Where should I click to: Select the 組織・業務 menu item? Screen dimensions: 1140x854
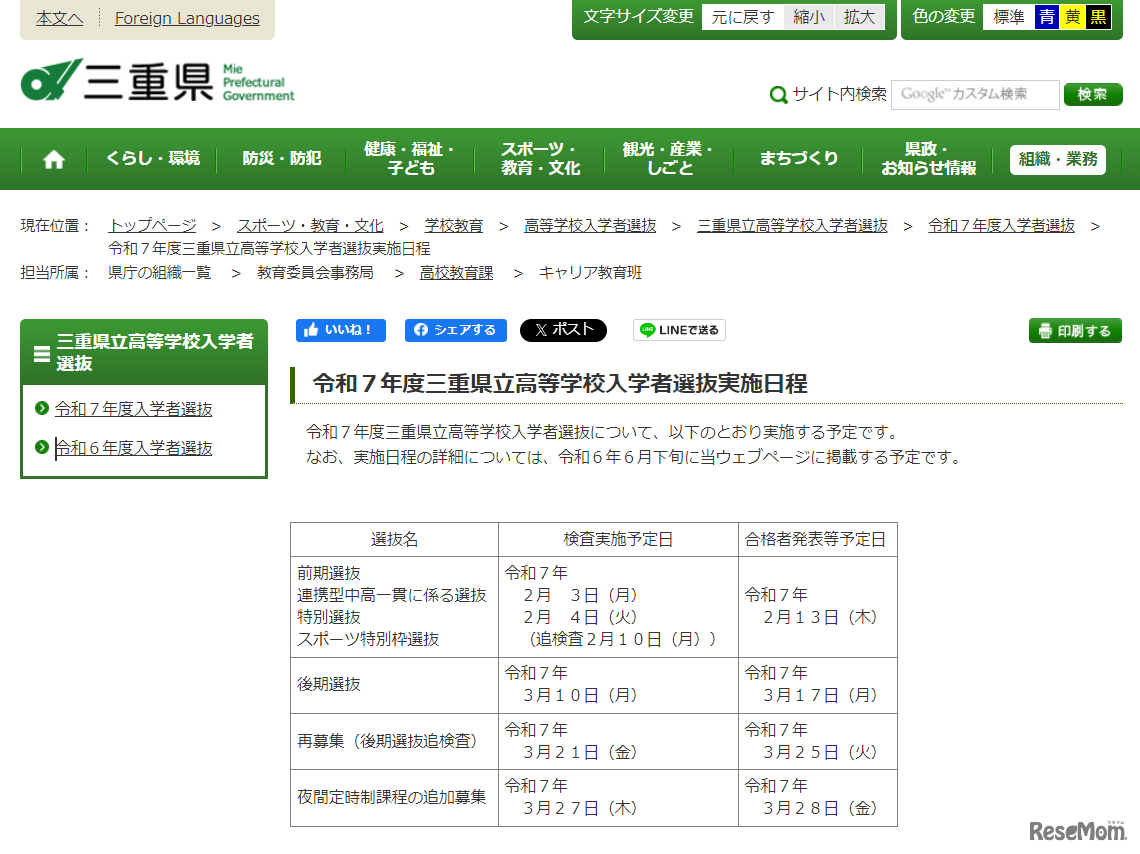click(1057, 158)
